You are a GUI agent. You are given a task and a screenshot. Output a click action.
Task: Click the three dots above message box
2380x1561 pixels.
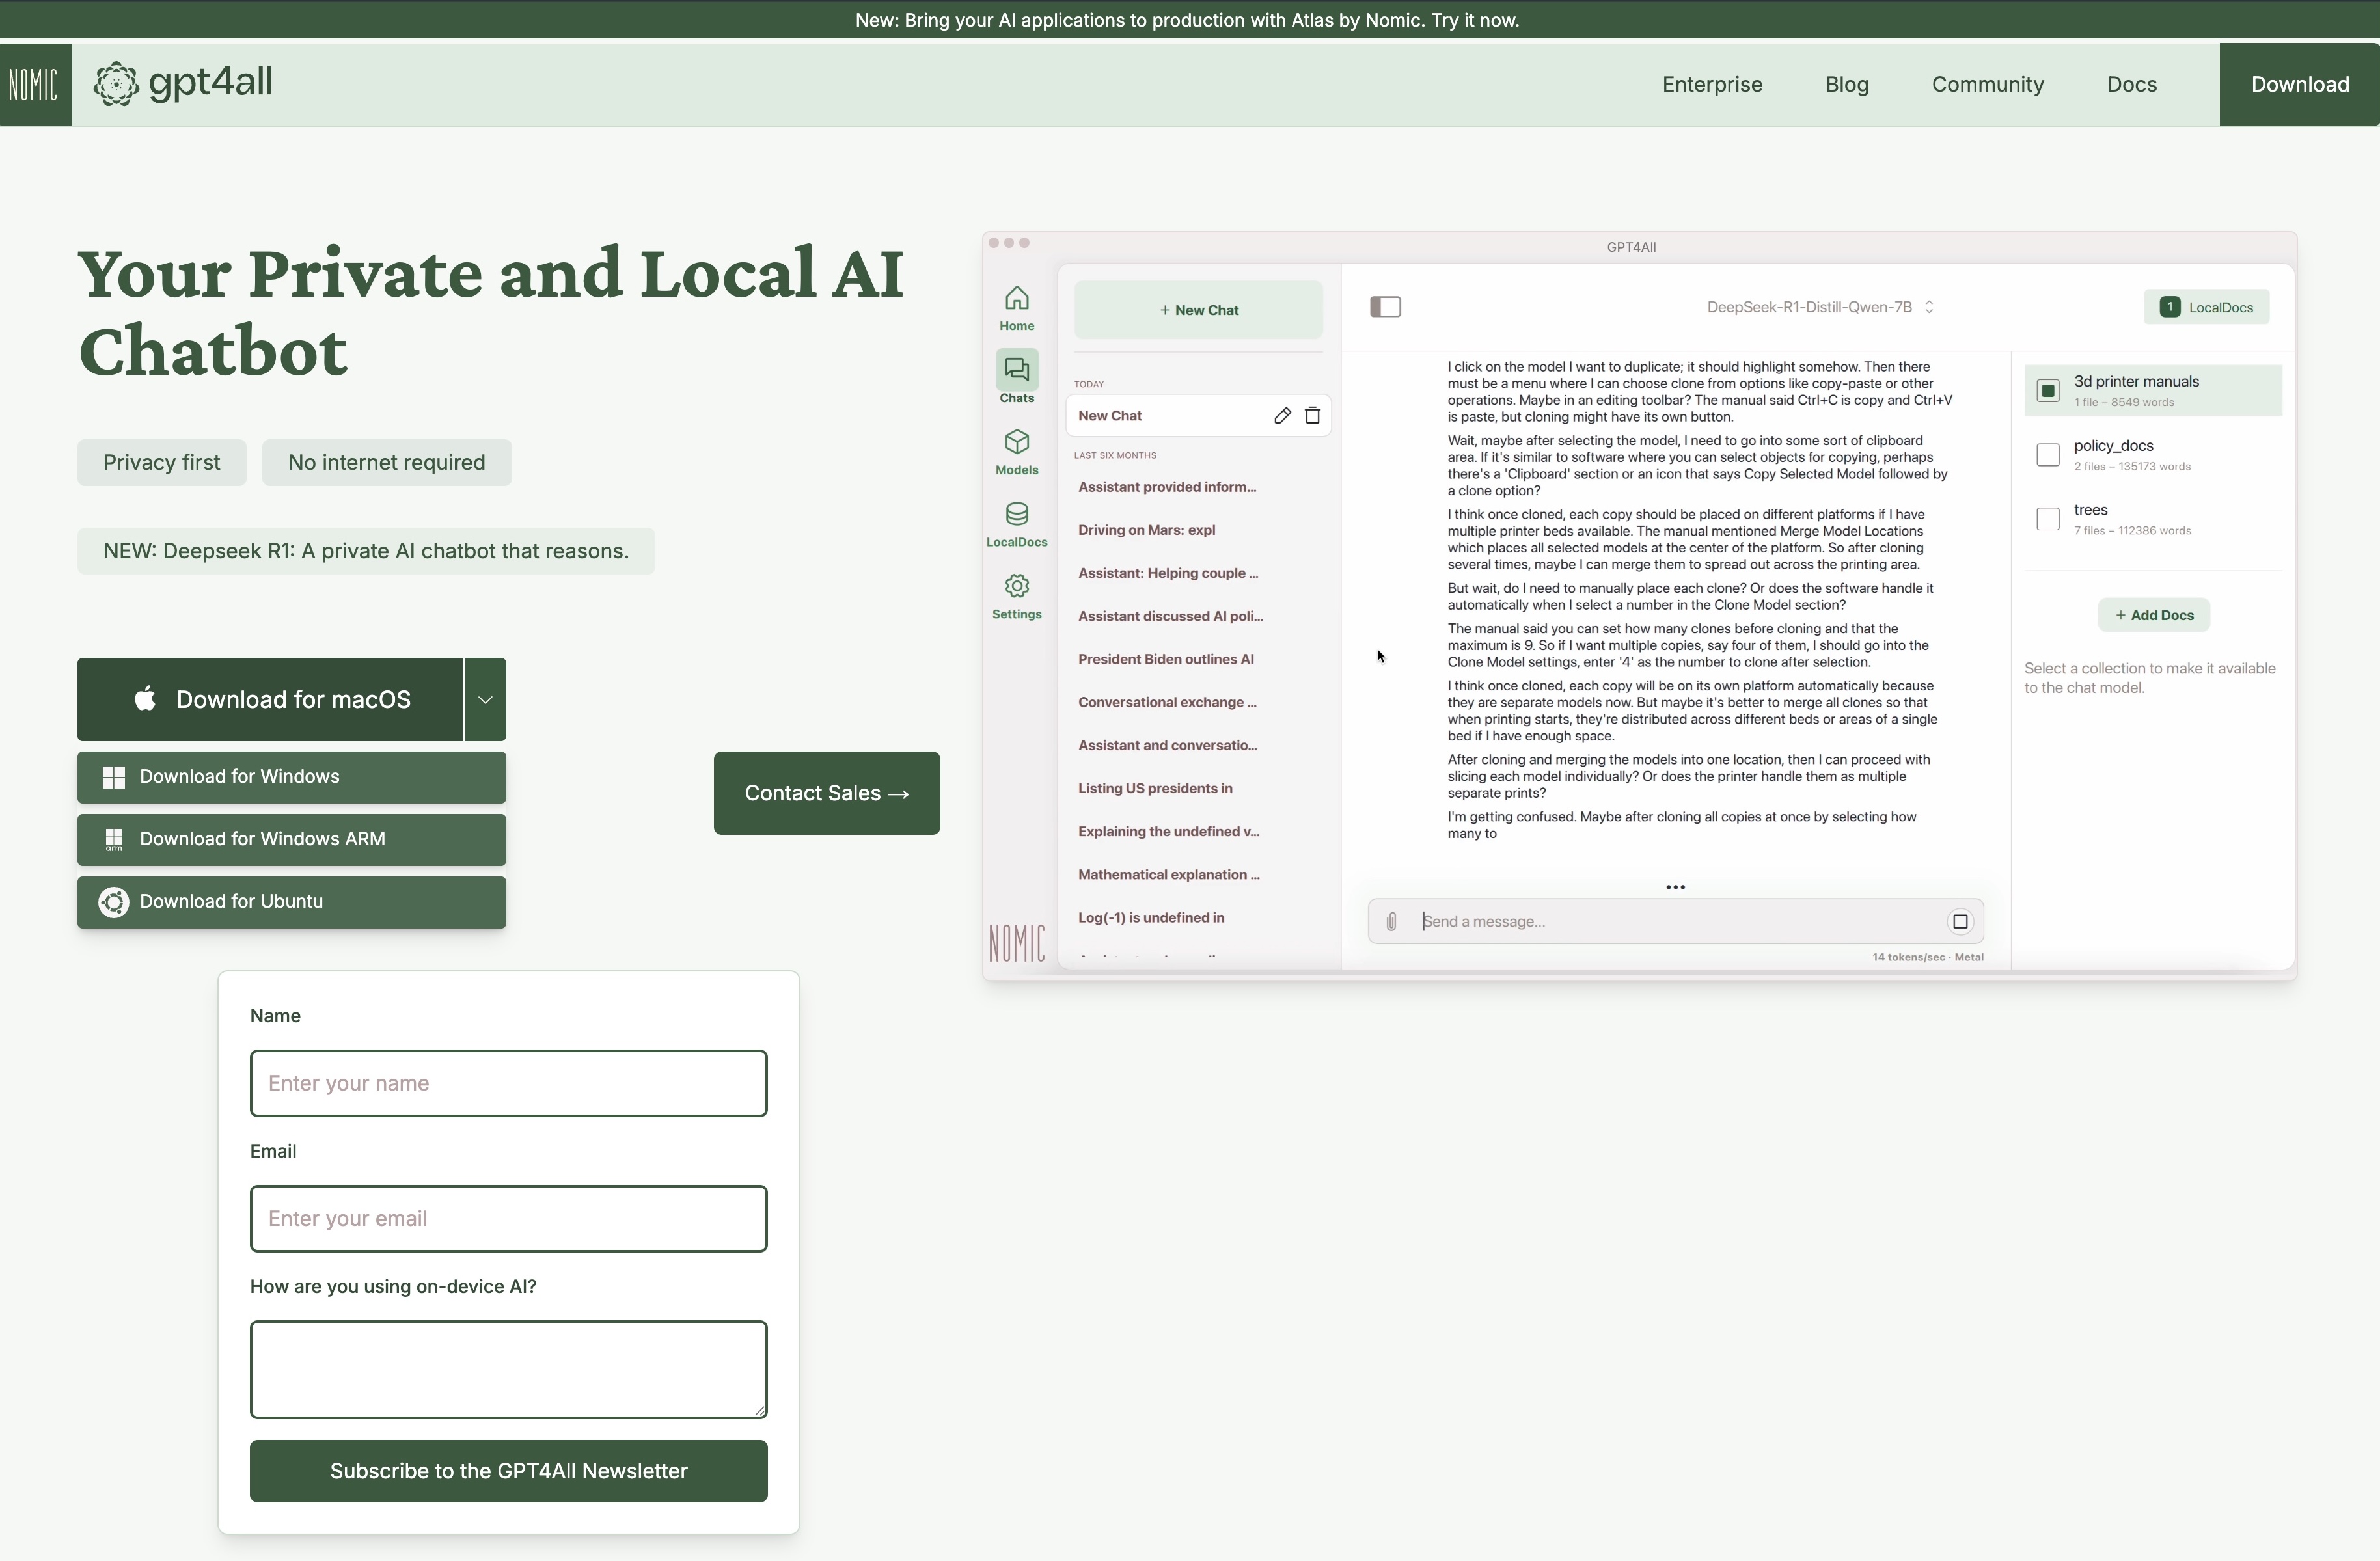(x=1675, y=887)
